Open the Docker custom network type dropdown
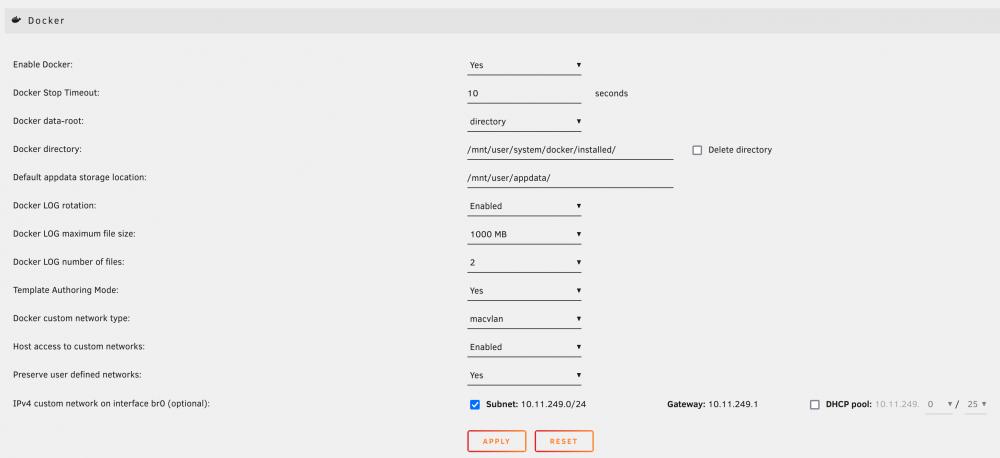Image resolution: width=1000 pixels, height=458 pixels. point(524,318)
